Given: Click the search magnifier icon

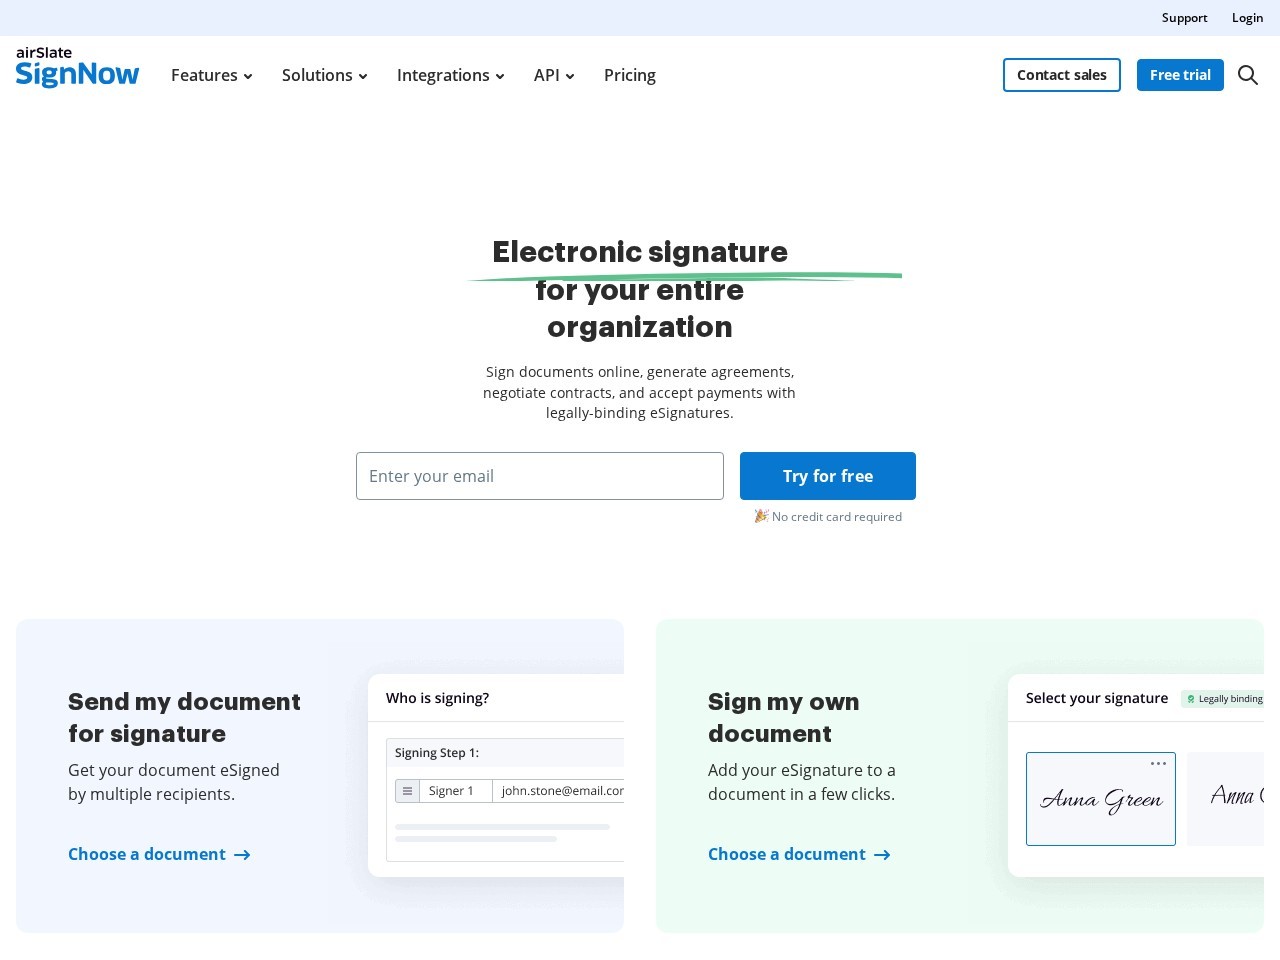Looking at the screenshot, I should (x=1248, y=75).
